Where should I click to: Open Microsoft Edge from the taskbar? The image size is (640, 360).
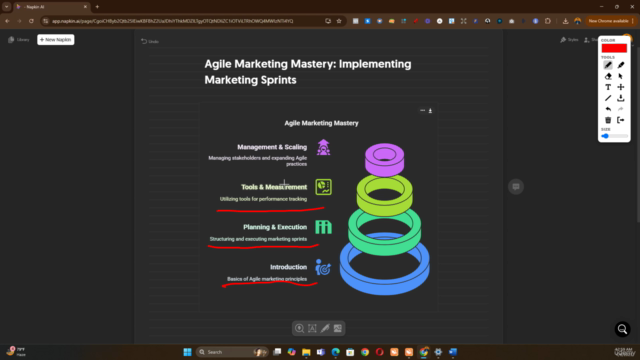coord(336,352)
